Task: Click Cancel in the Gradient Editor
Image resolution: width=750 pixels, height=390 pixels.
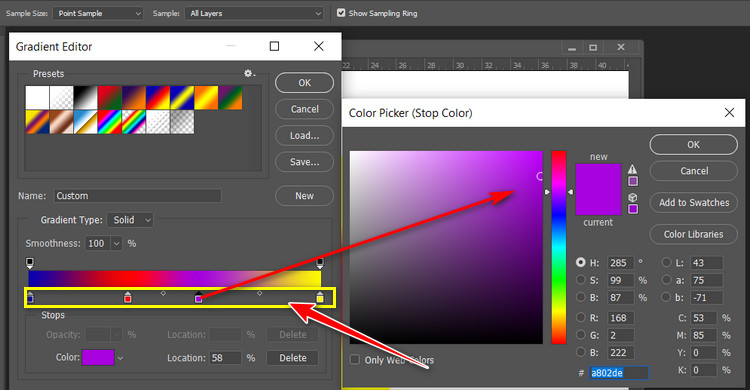Action: tap(305, 109)
